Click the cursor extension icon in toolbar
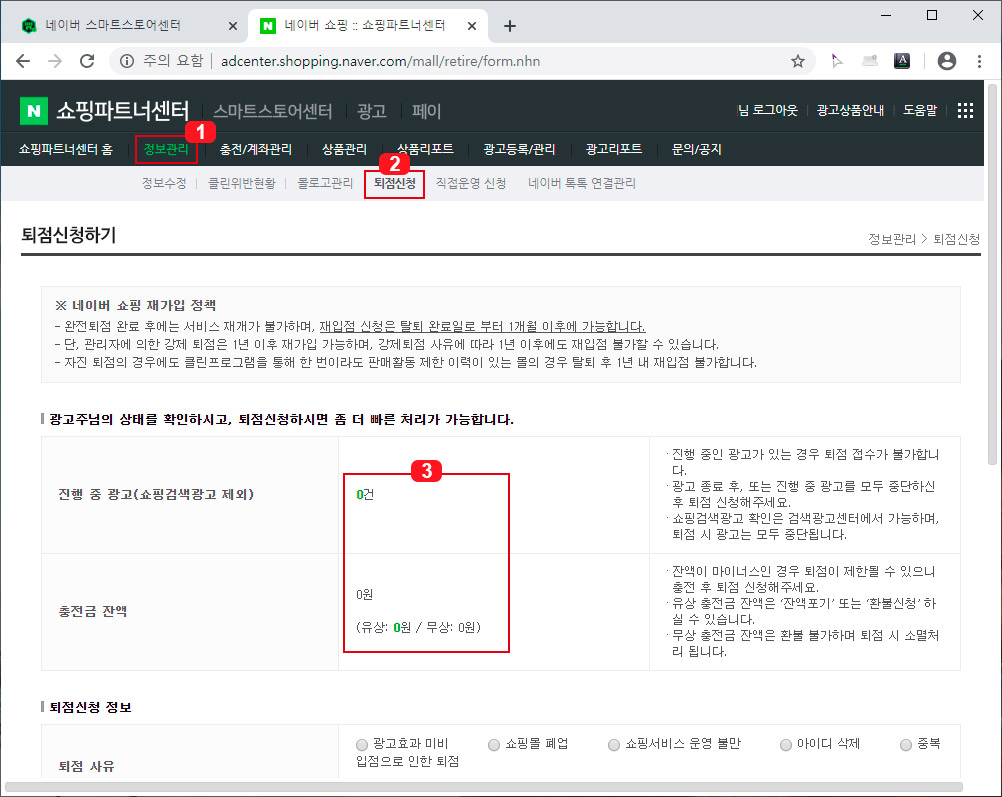1002x797 pixels. (836, 61)
